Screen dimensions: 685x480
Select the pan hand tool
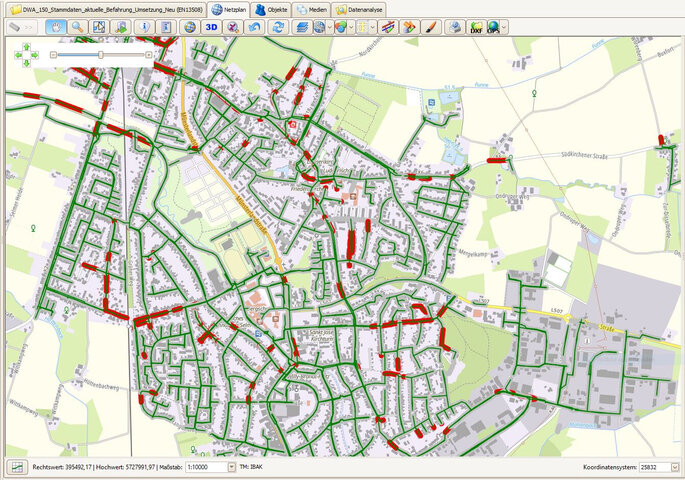(55, 27)
